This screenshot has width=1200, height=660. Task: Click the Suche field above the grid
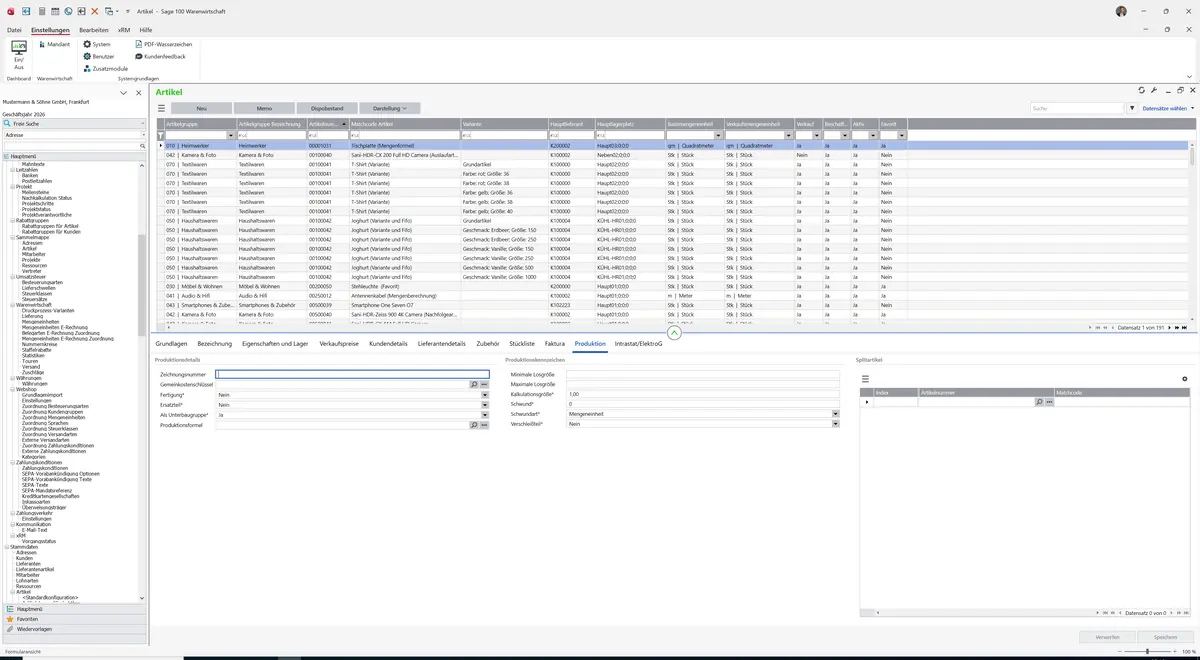click(x=1076, y=108)
